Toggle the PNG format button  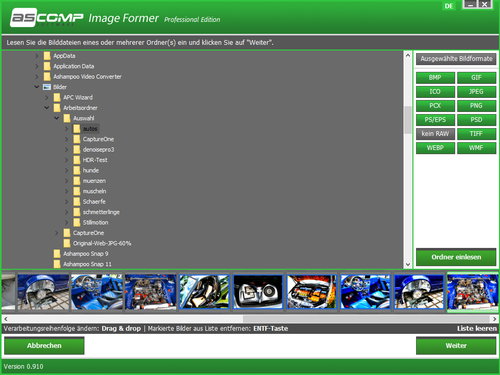click(476, 106)
